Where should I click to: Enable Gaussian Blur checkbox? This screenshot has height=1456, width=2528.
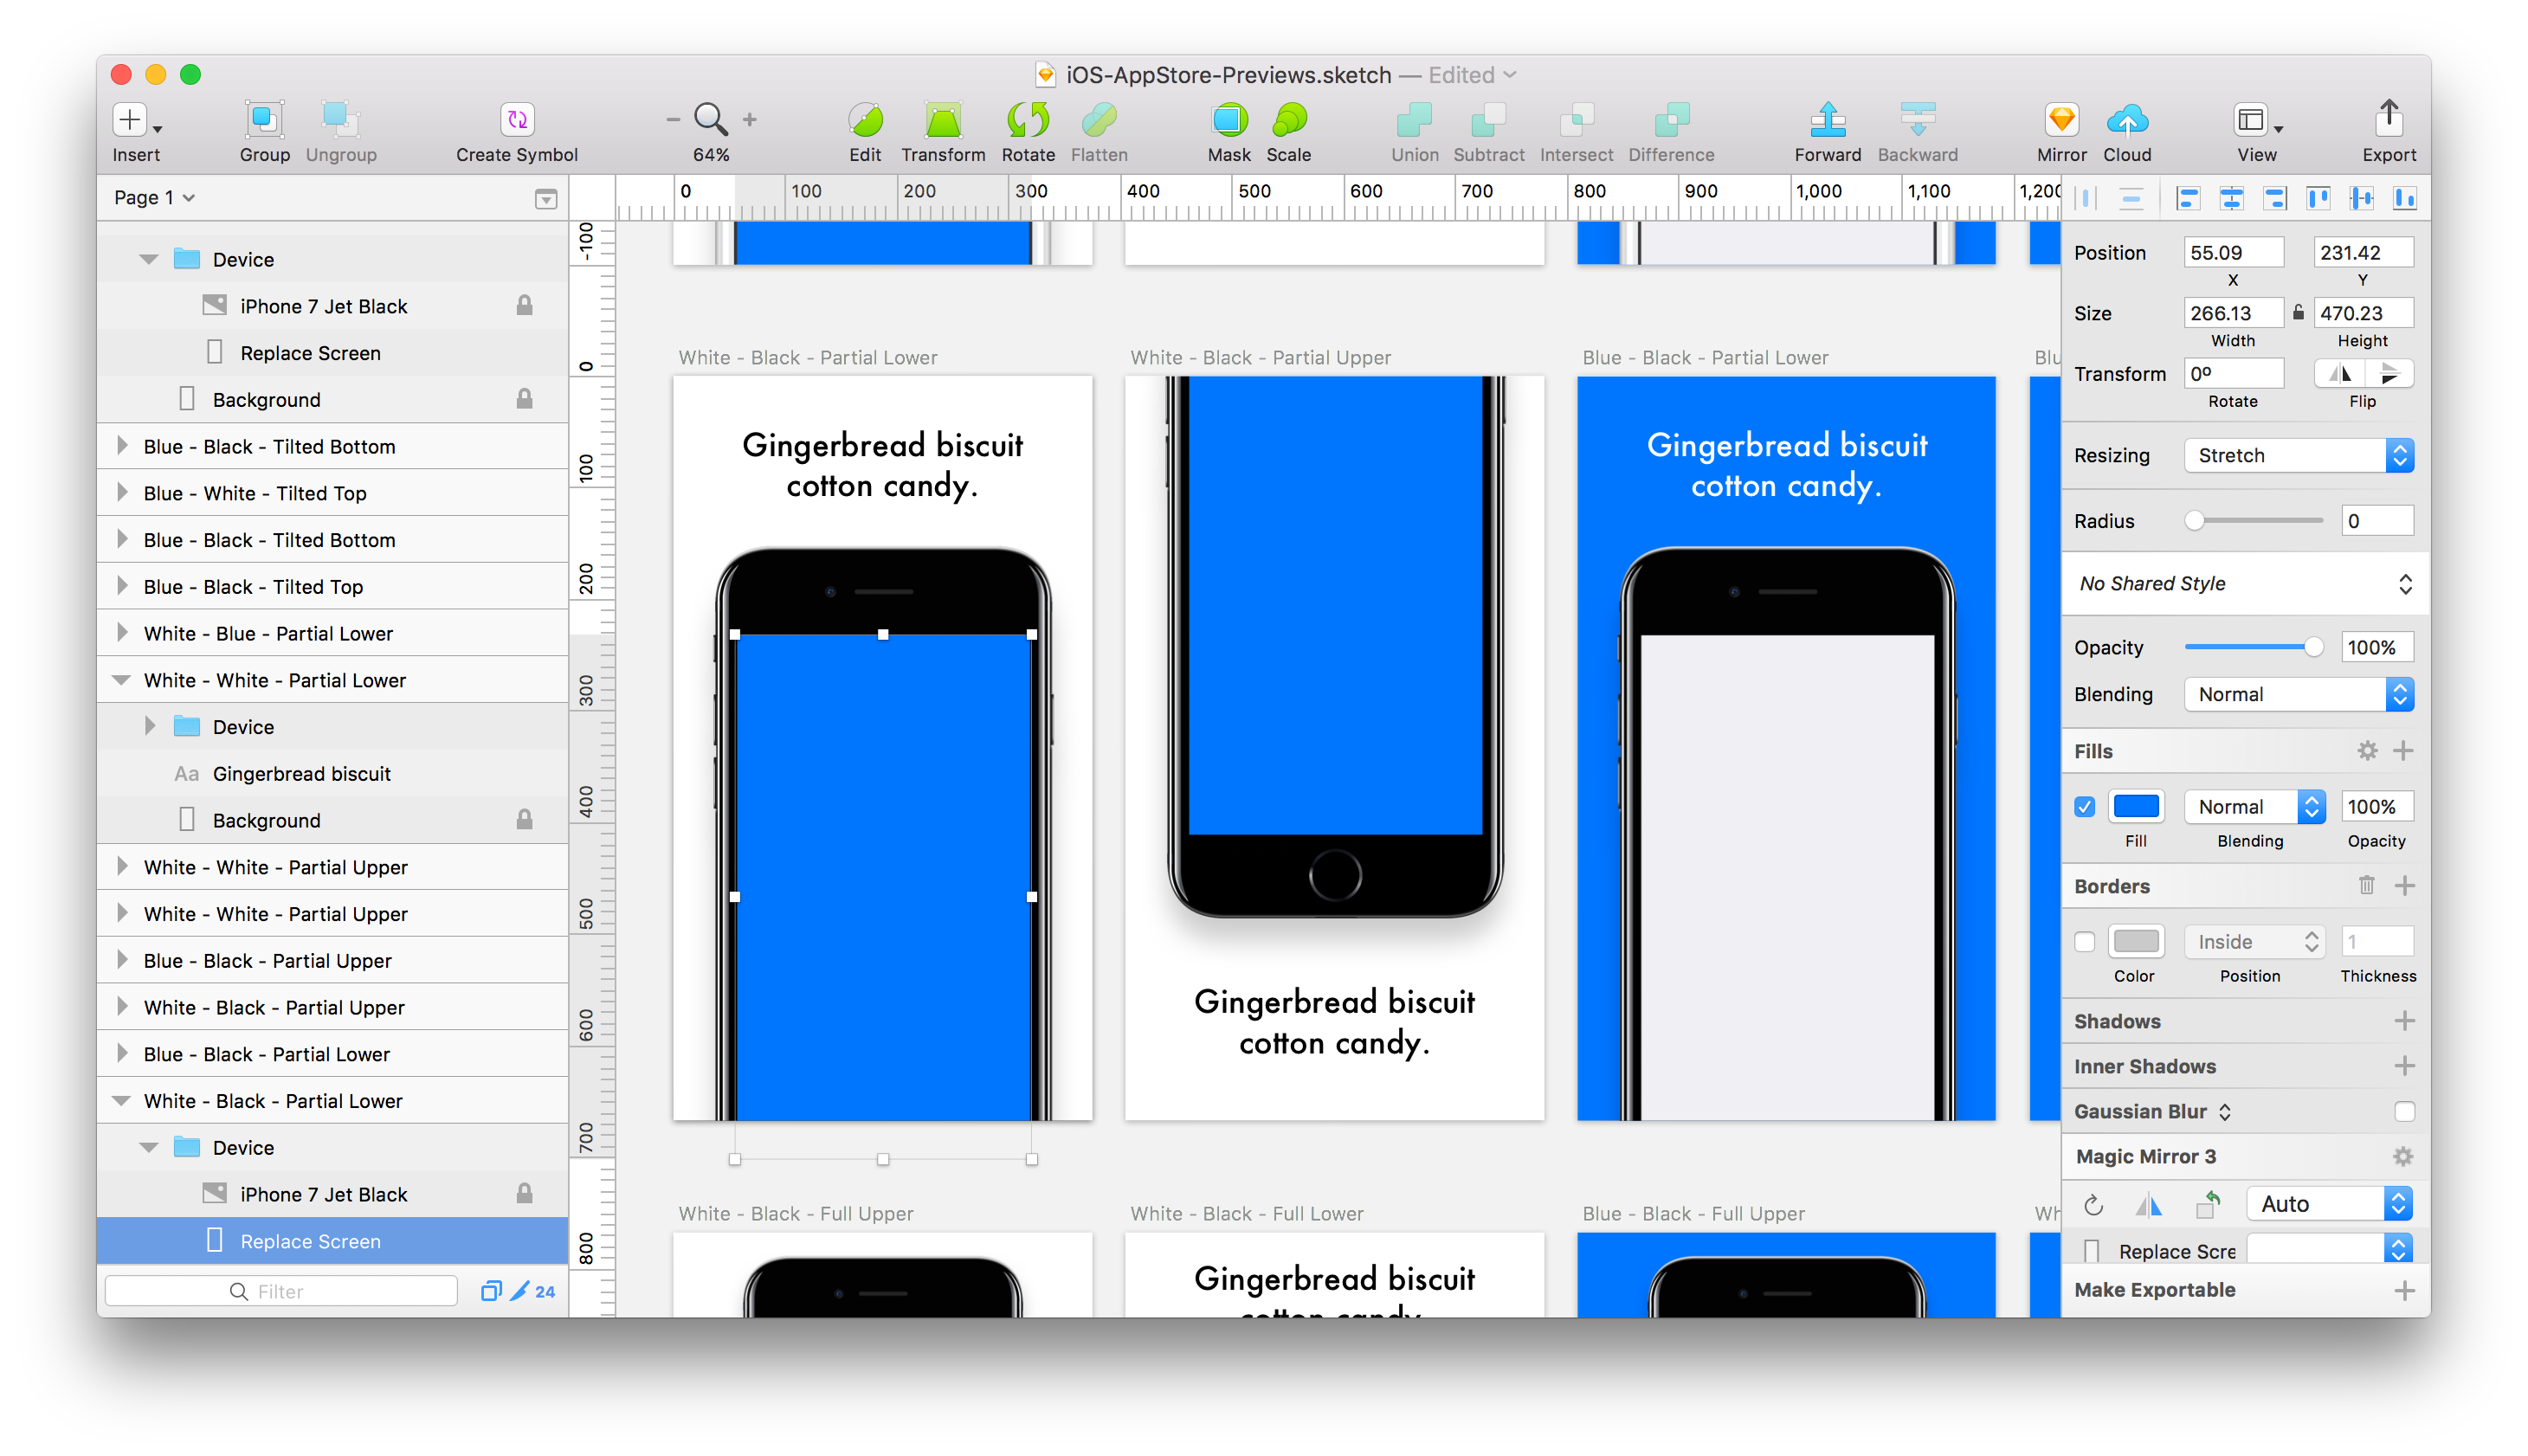(x=2404, y=1111)
